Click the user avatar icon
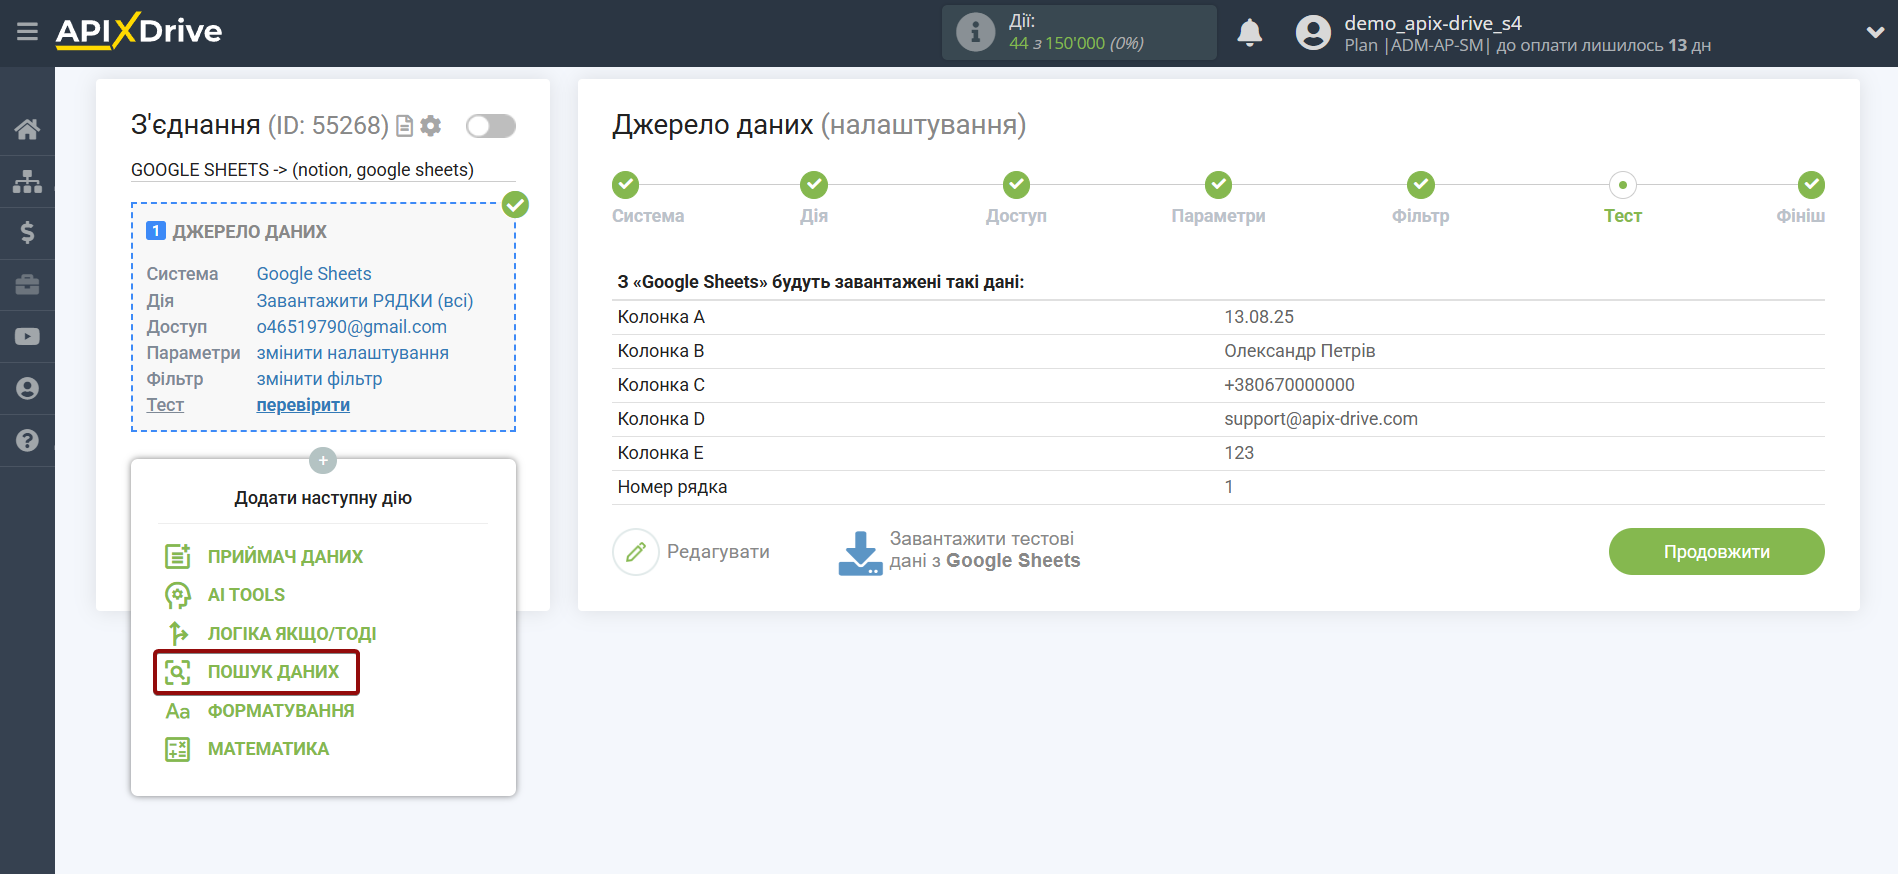Viewport: 1898px width, 874px height. tap(1313, 33)
